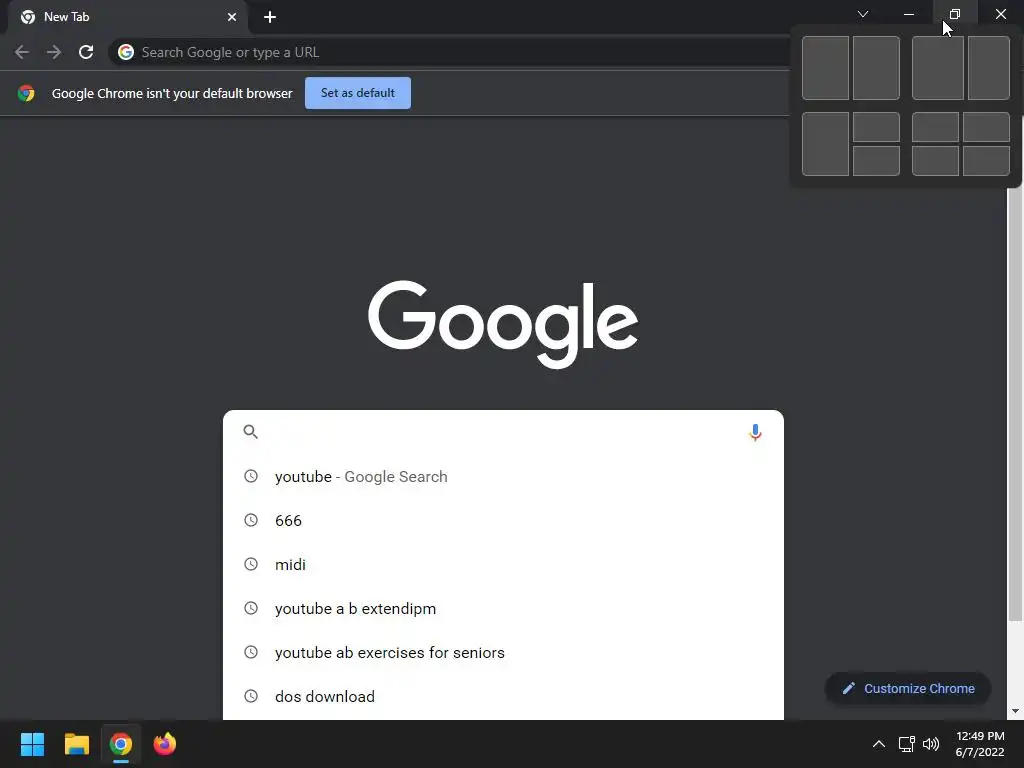This screenshot has width=1024, height=768.
Task: Choose left half of the first snap layout
Action: pyautogui.click(x=825, y=68)
